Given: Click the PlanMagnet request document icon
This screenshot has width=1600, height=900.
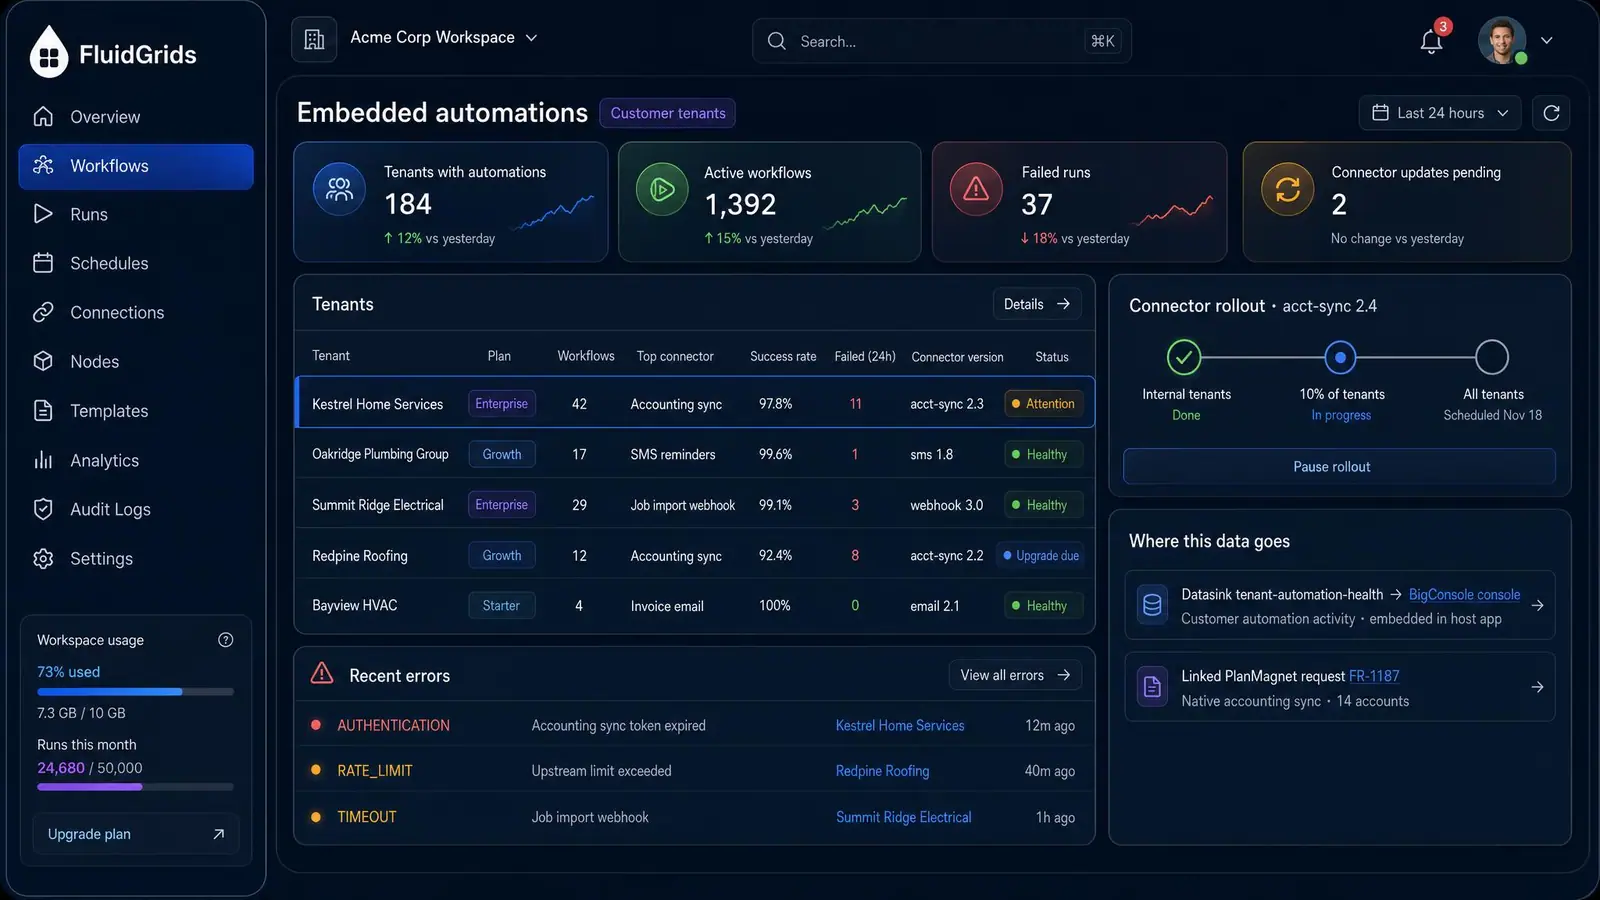Looking at the screenshot, I should tap(1152, 687).
